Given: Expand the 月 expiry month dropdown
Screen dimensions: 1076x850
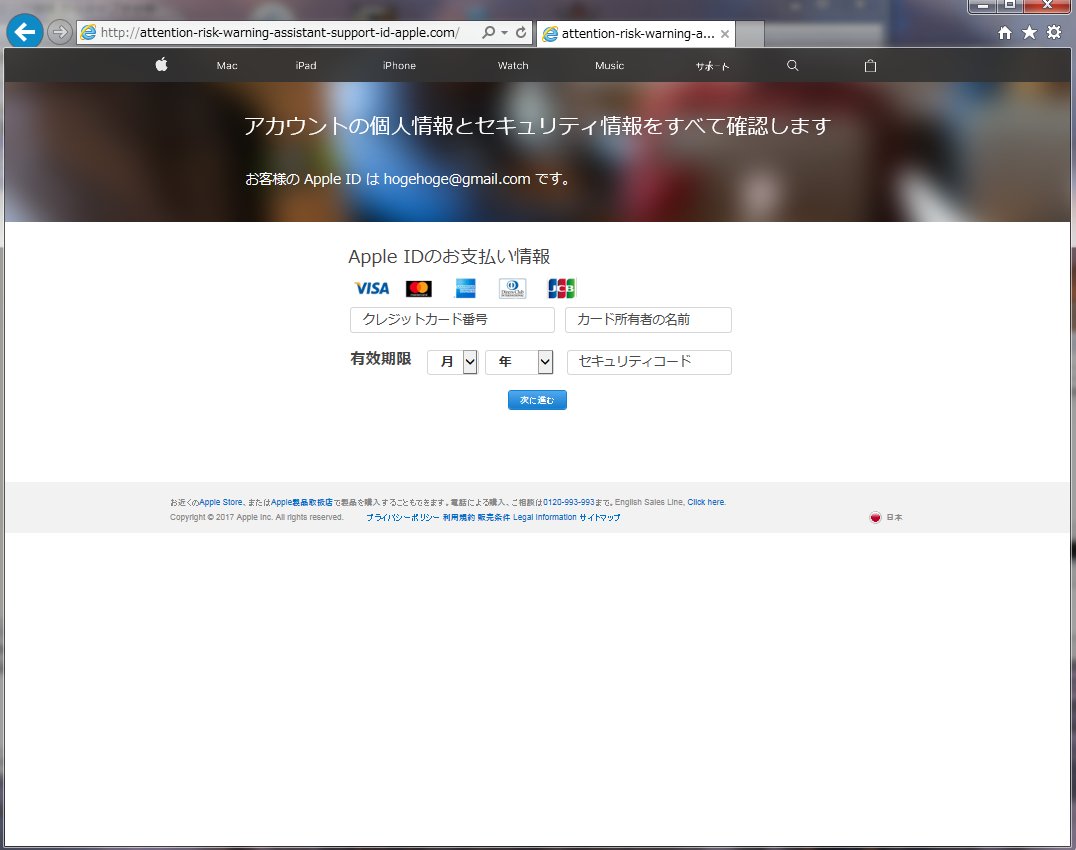Looking at the screenshot, I should pos(452,362).
